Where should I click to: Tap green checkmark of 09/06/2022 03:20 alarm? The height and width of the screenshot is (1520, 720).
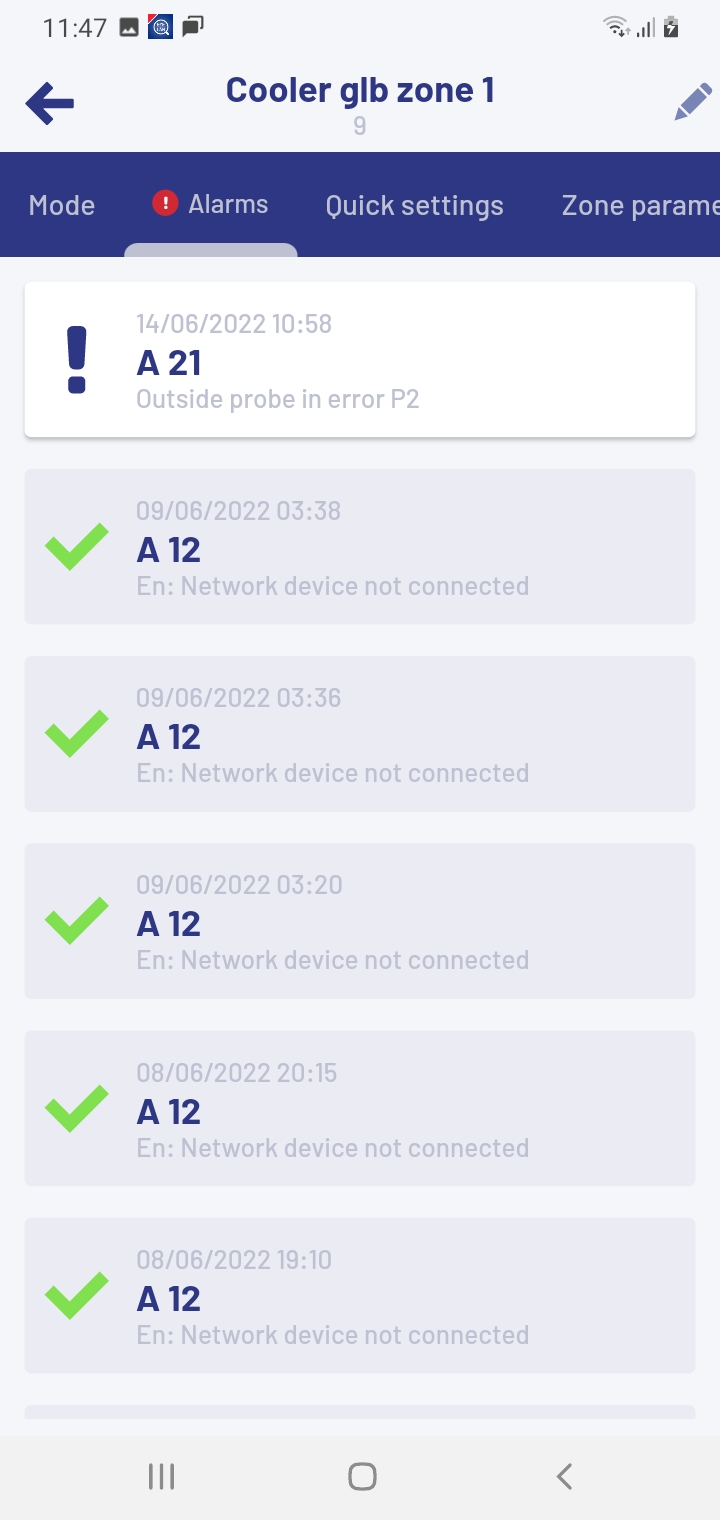[77, 921]
